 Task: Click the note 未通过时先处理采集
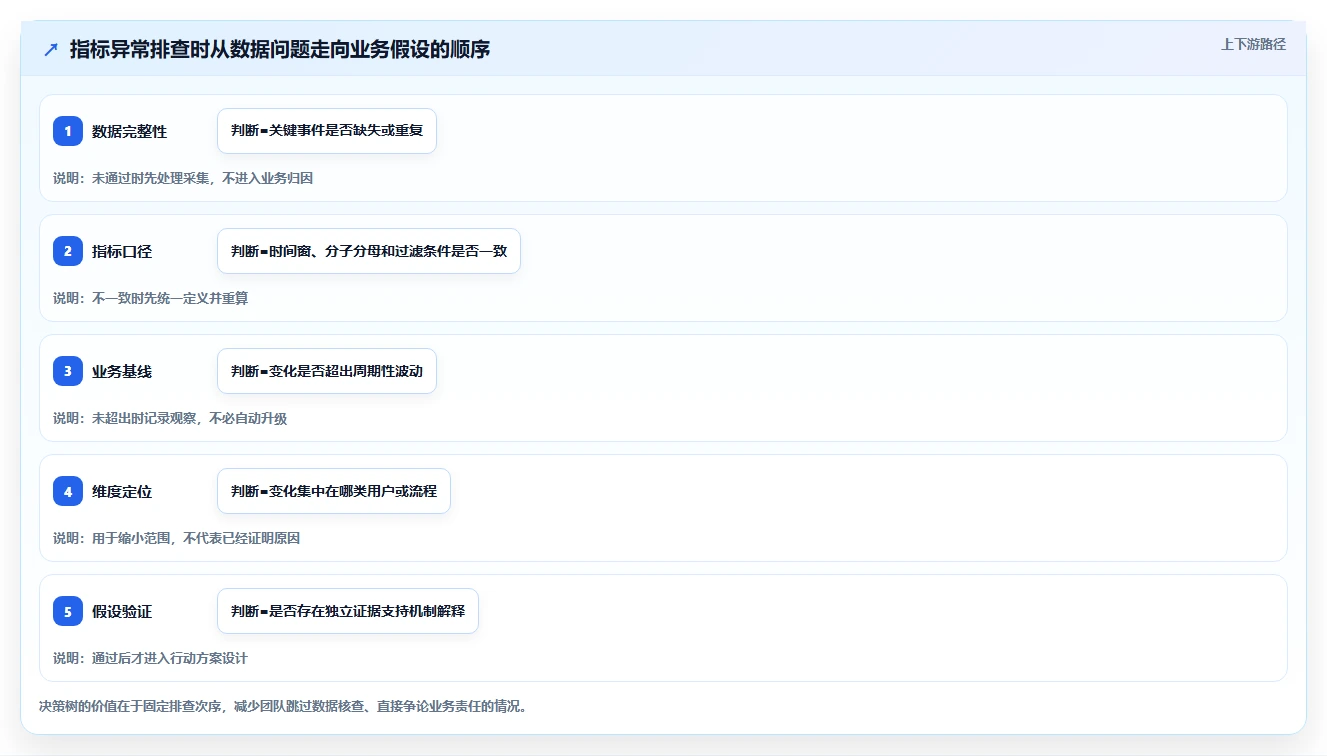[183, 178]
